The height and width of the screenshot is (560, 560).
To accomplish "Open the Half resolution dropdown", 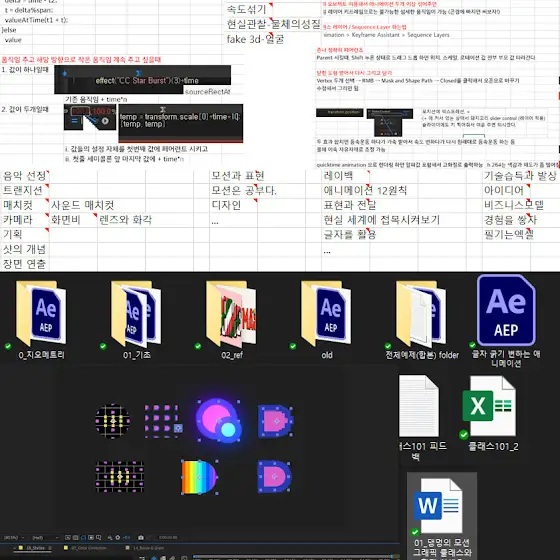I will pyautogui.click(x=45, y=538).
